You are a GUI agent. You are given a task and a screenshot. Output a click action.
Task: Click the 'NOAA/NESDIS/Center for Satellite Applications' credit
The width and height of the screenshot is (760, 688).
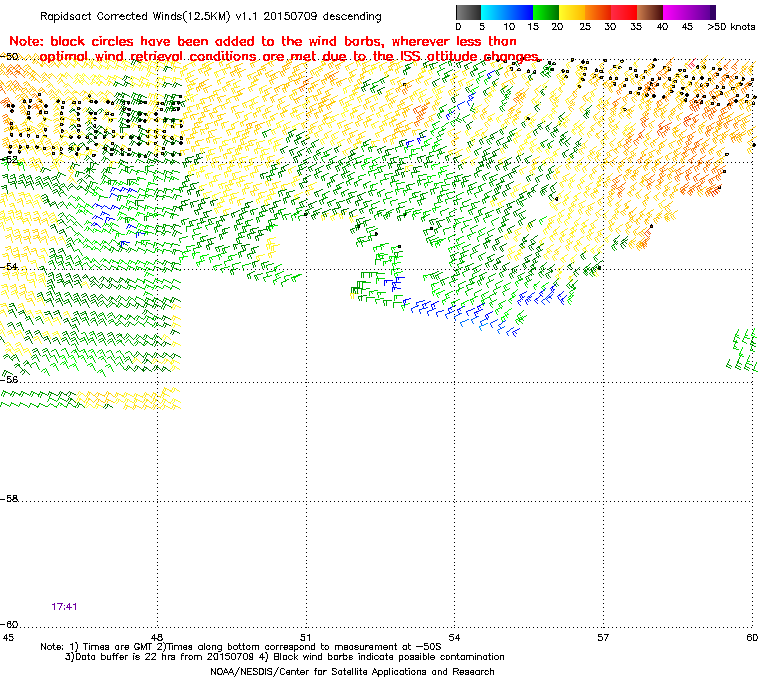pyautogui.click(x=352, y=672)
